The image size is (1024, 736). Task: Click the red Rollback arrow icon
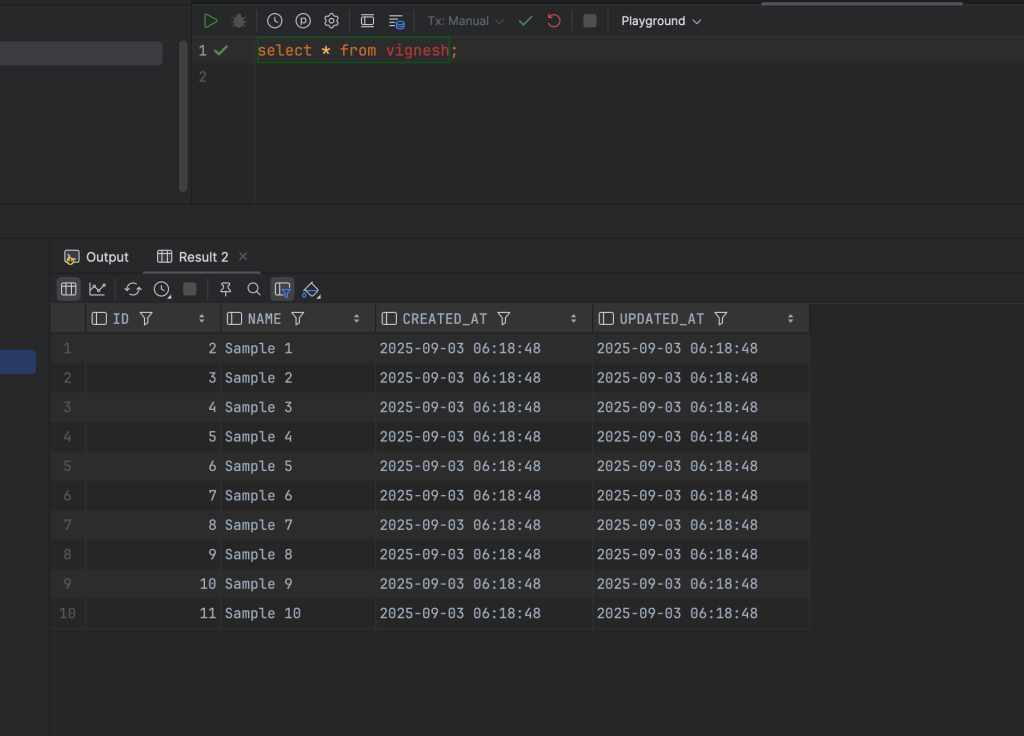[553, 21]
